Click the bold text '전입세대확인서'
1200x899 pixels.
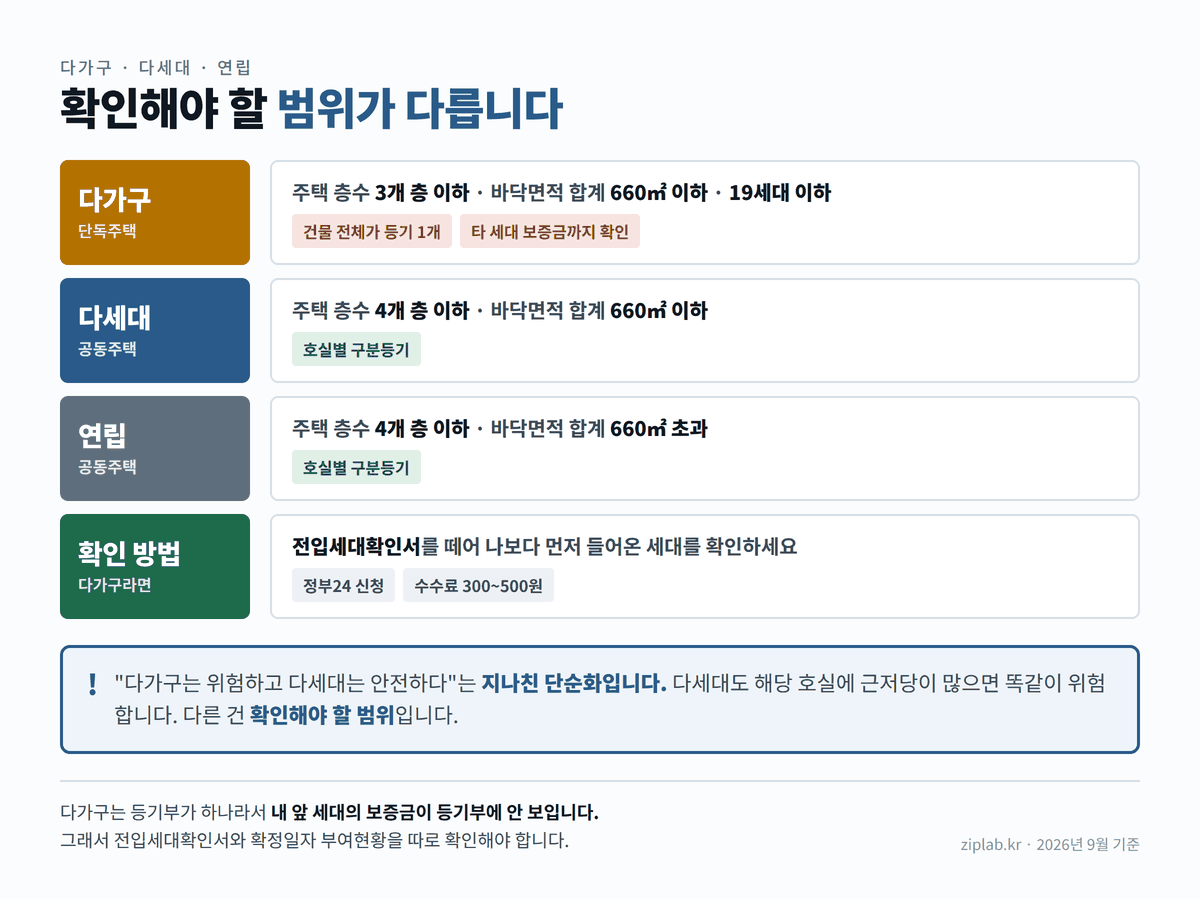coord(356,546)
